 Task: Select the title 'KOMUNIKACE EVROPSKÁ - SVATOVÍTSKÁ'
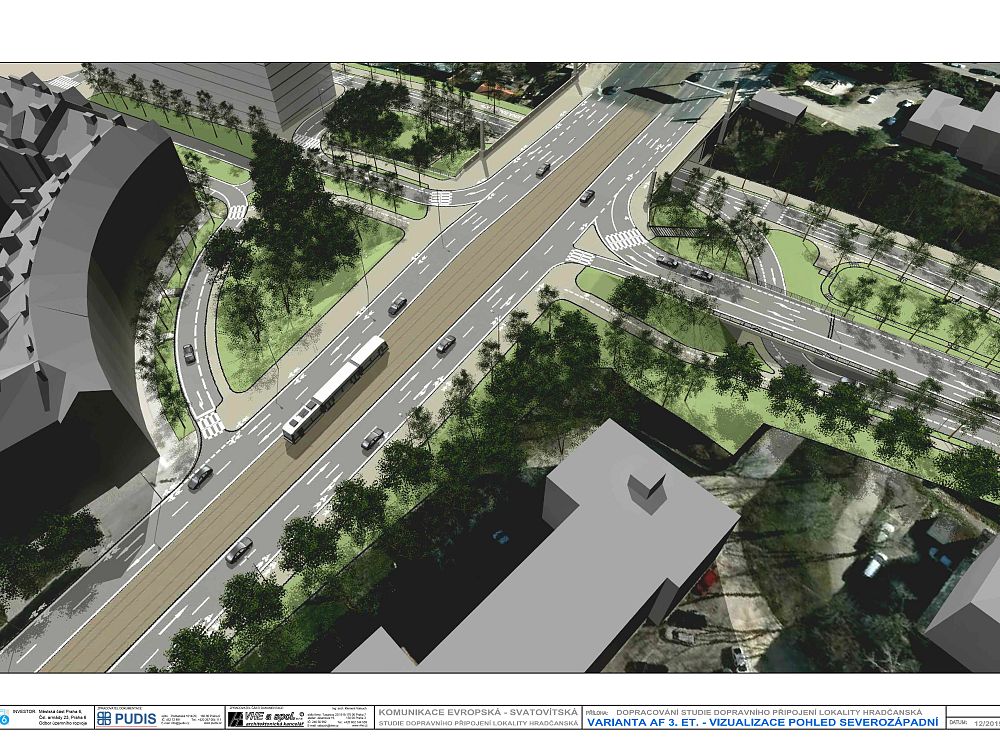(x=478, y=712)
